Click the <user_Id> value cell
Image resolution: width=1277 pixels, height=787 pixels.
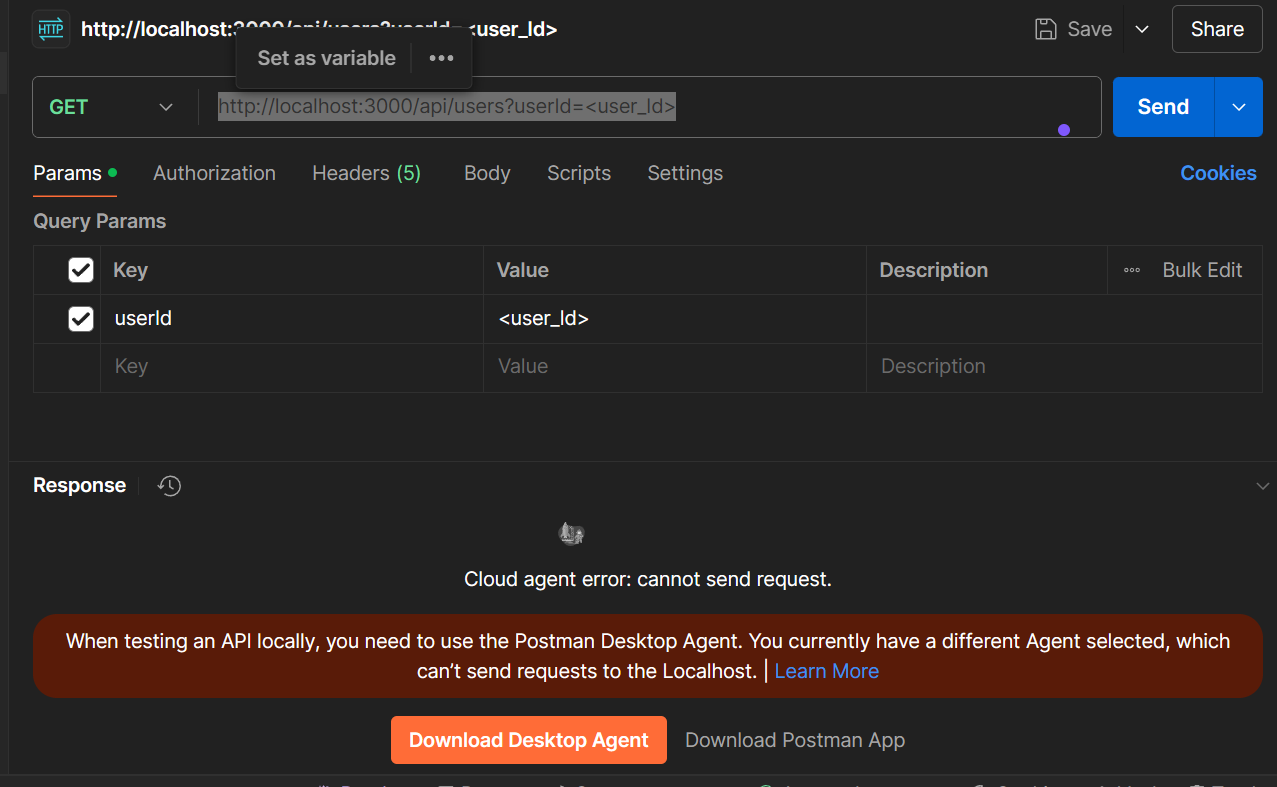[675, 319]
